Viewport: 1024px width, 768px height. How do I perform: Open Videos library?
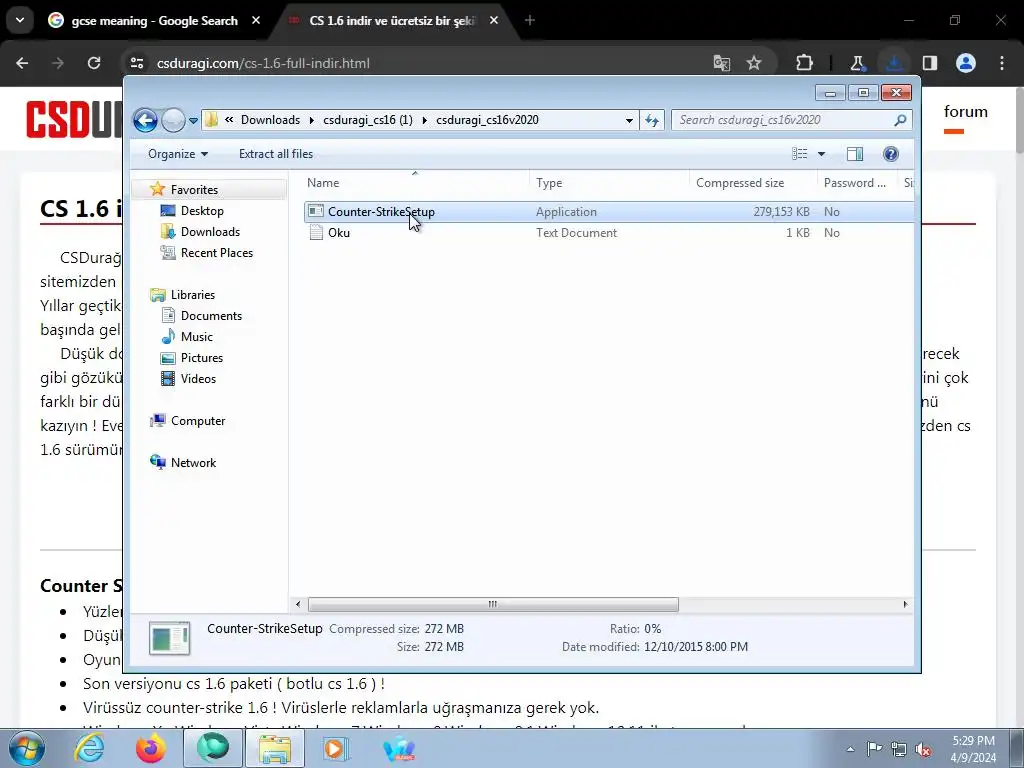coord(198,379)
